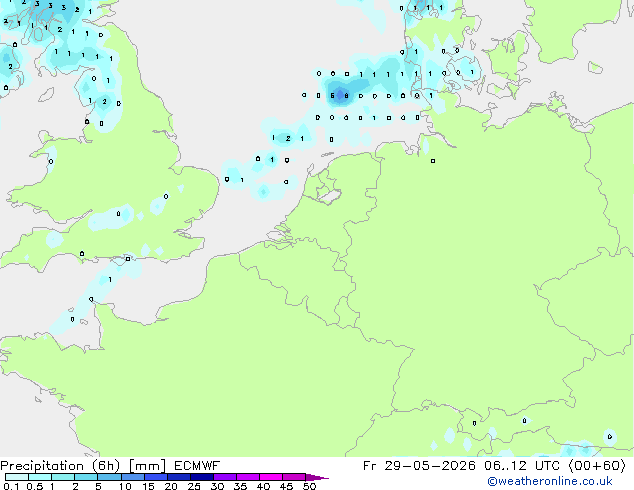The height and width of the screenshot is (490, 634).
Task: Click the 0.1–0.5 mm legend color swatch
Action: pos(17,477)
